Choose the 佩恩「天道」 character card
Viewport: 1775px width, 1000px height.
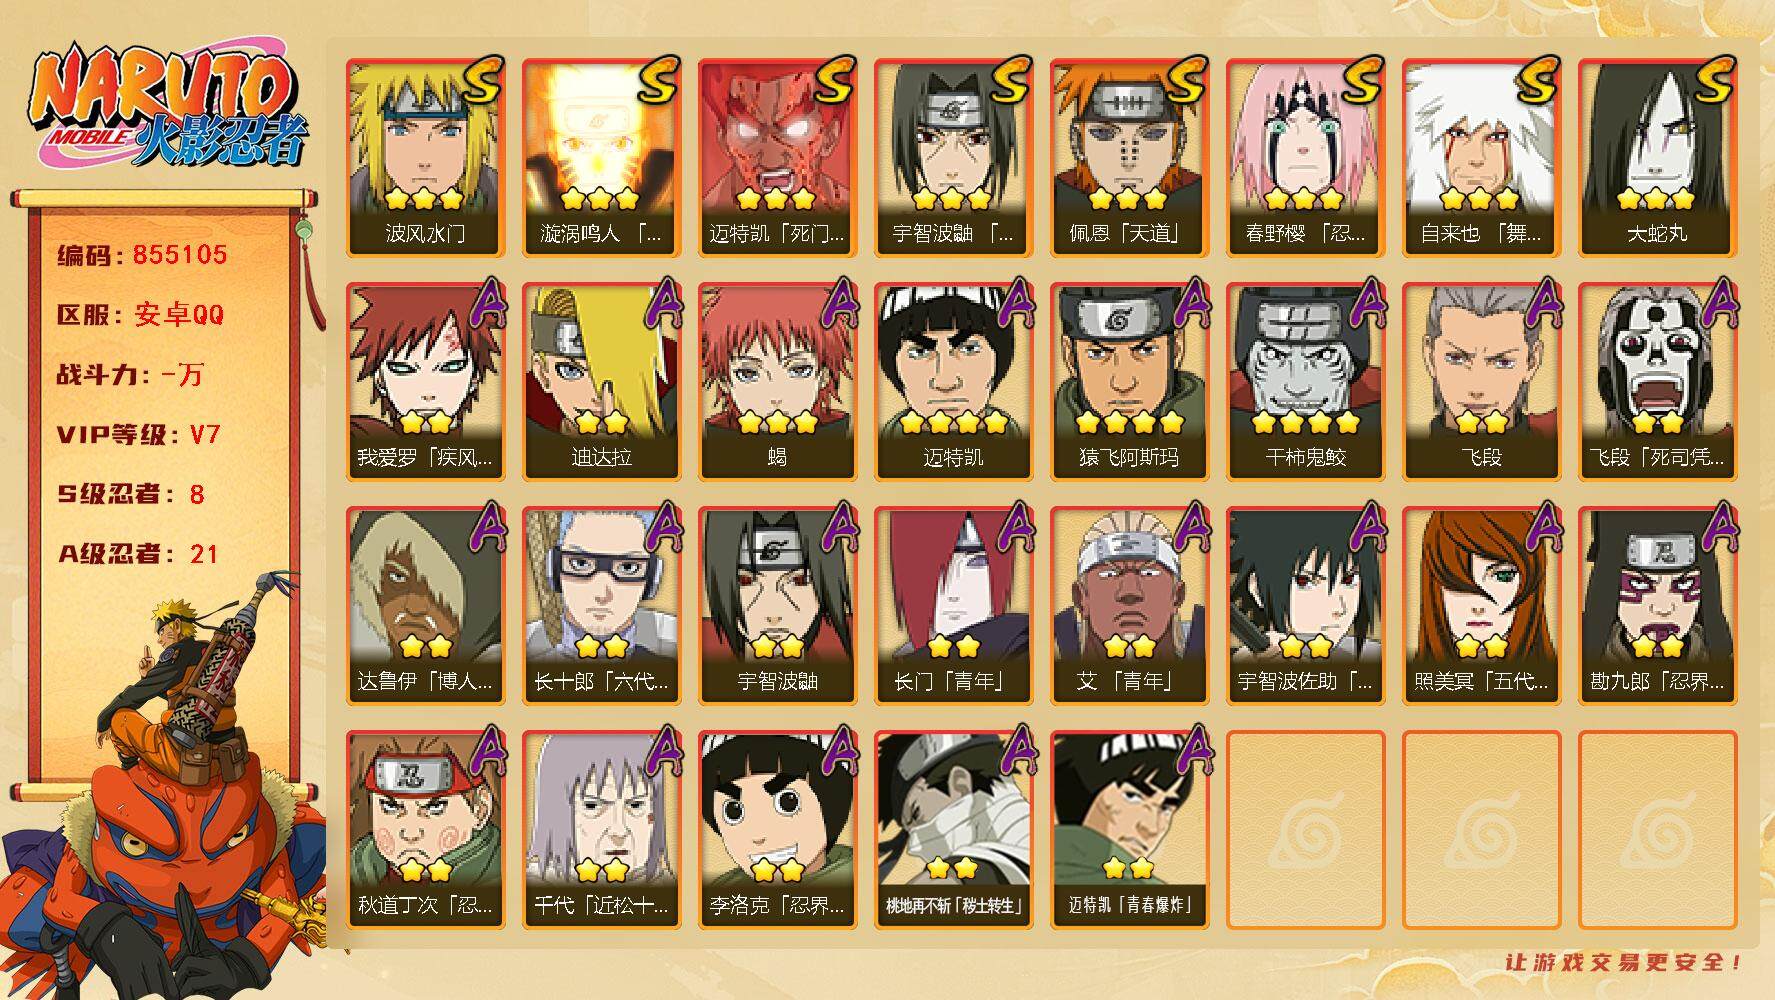[1129, 158]
